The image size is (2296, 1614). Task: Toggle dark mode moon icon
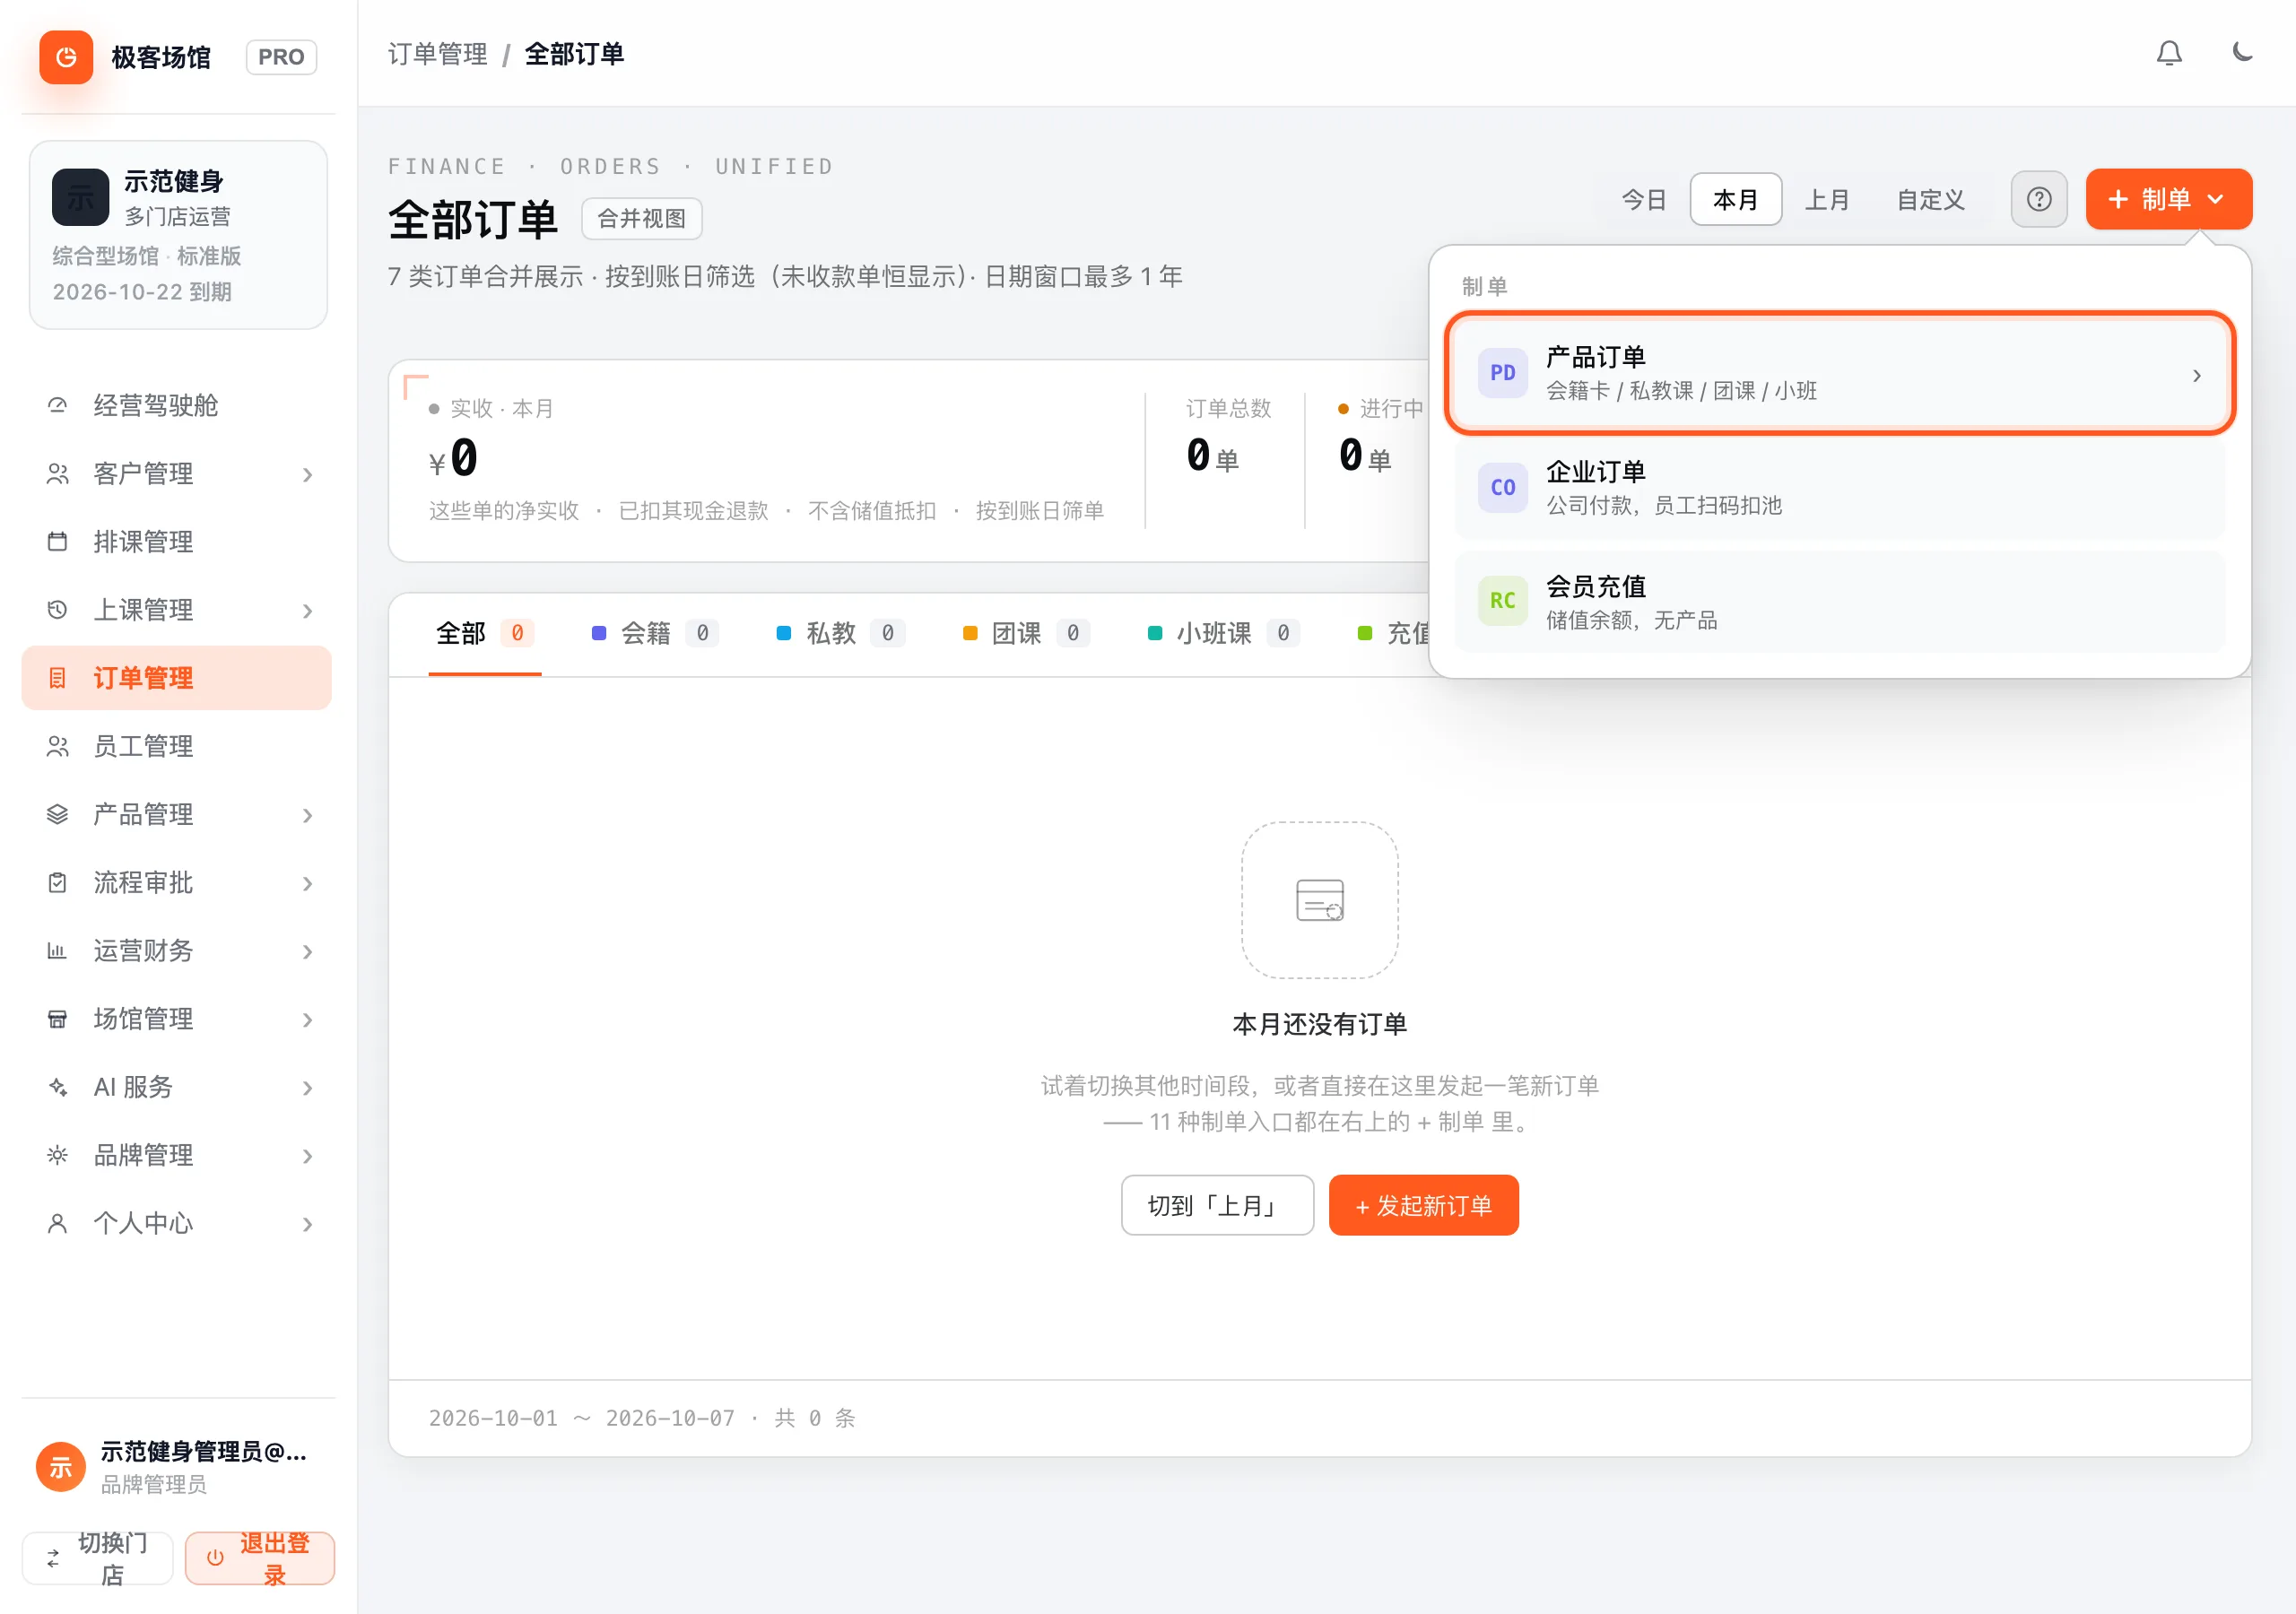click(2242, 52)
